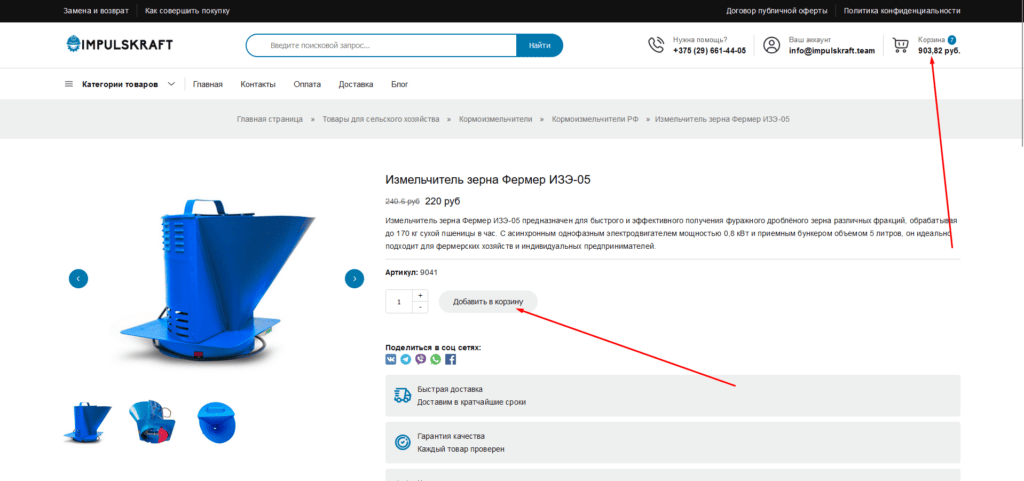Click phone number +375 (29) 661-44-05
The image size is (1024, 481).
click(x=709, y=50)
